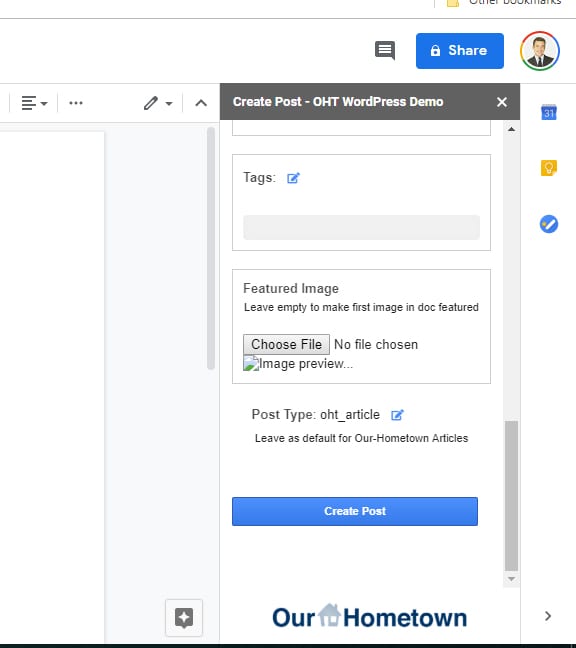Open the three-dot more toolbar options
This screenshot has height=648, width=576.
(x=76, y=103)
